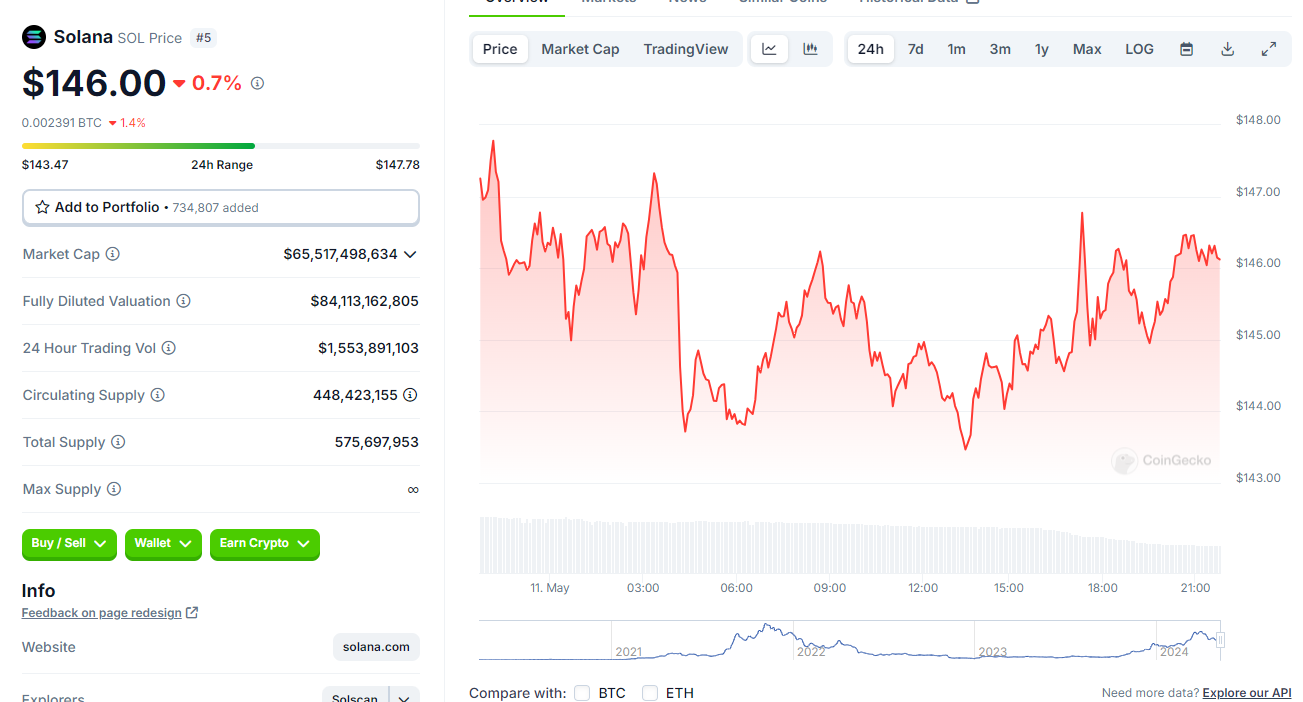Switch to line chart view icon

(769, 49)
